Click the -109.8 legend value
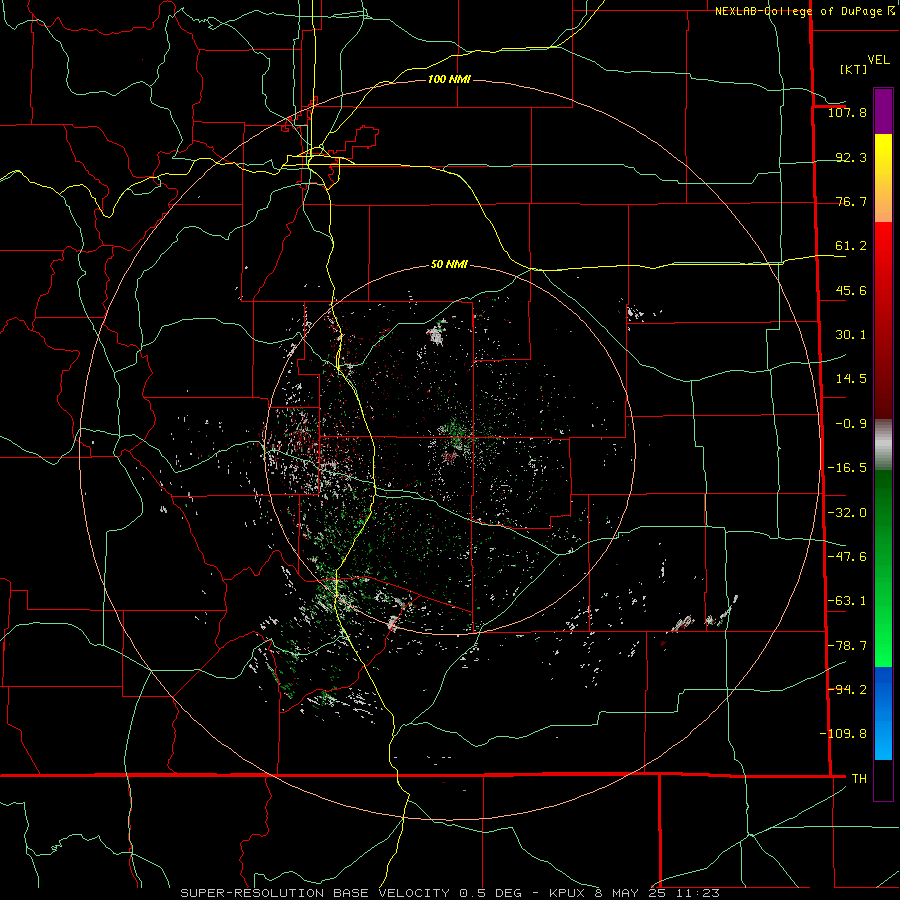Screen dimensions: 900x900 843,734
